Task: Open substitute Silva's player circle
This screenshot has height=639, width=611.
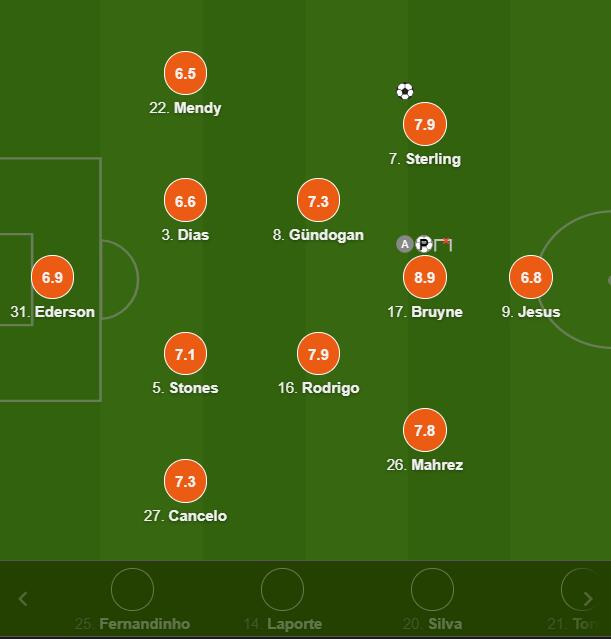Action: click(432, 590)
